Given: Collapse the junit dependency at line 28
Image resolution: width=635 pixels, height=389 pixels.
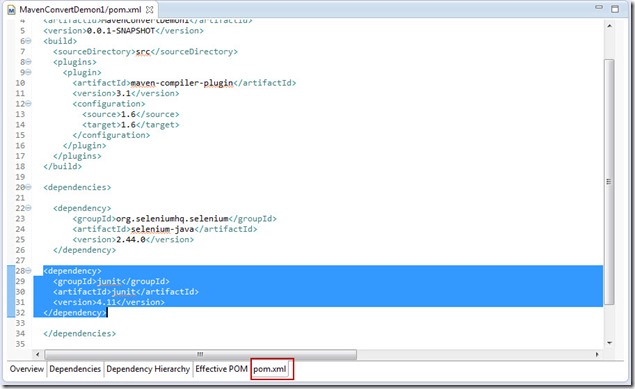Looking at the screenshot, I should tap(28, 270).
